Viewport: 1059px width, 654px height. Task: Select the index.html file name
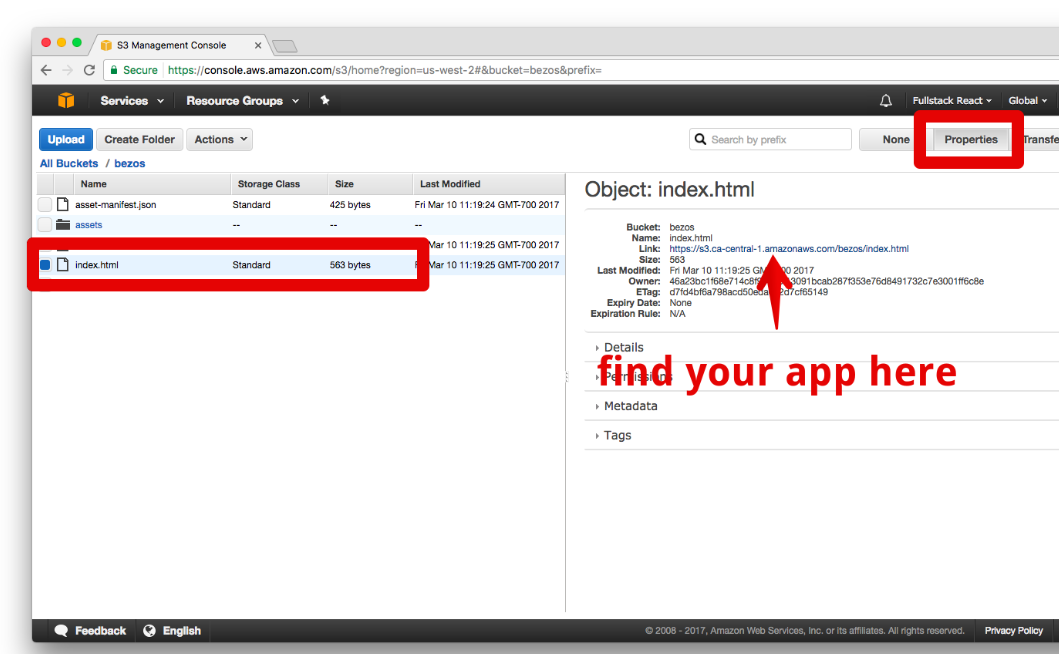[x=97, y=265]
